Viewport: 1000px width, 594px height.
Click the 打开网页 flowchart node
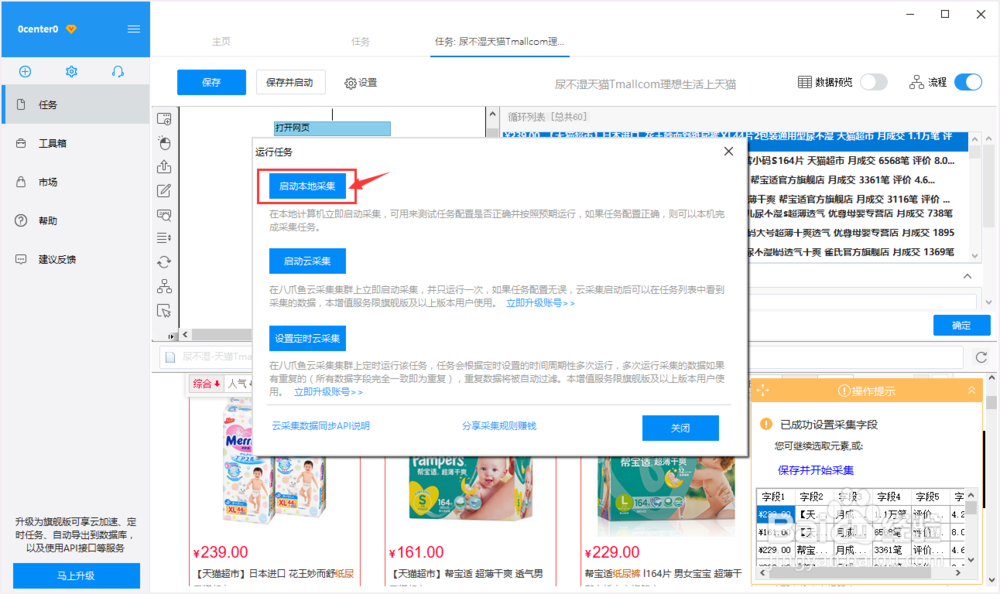point(332,128)
